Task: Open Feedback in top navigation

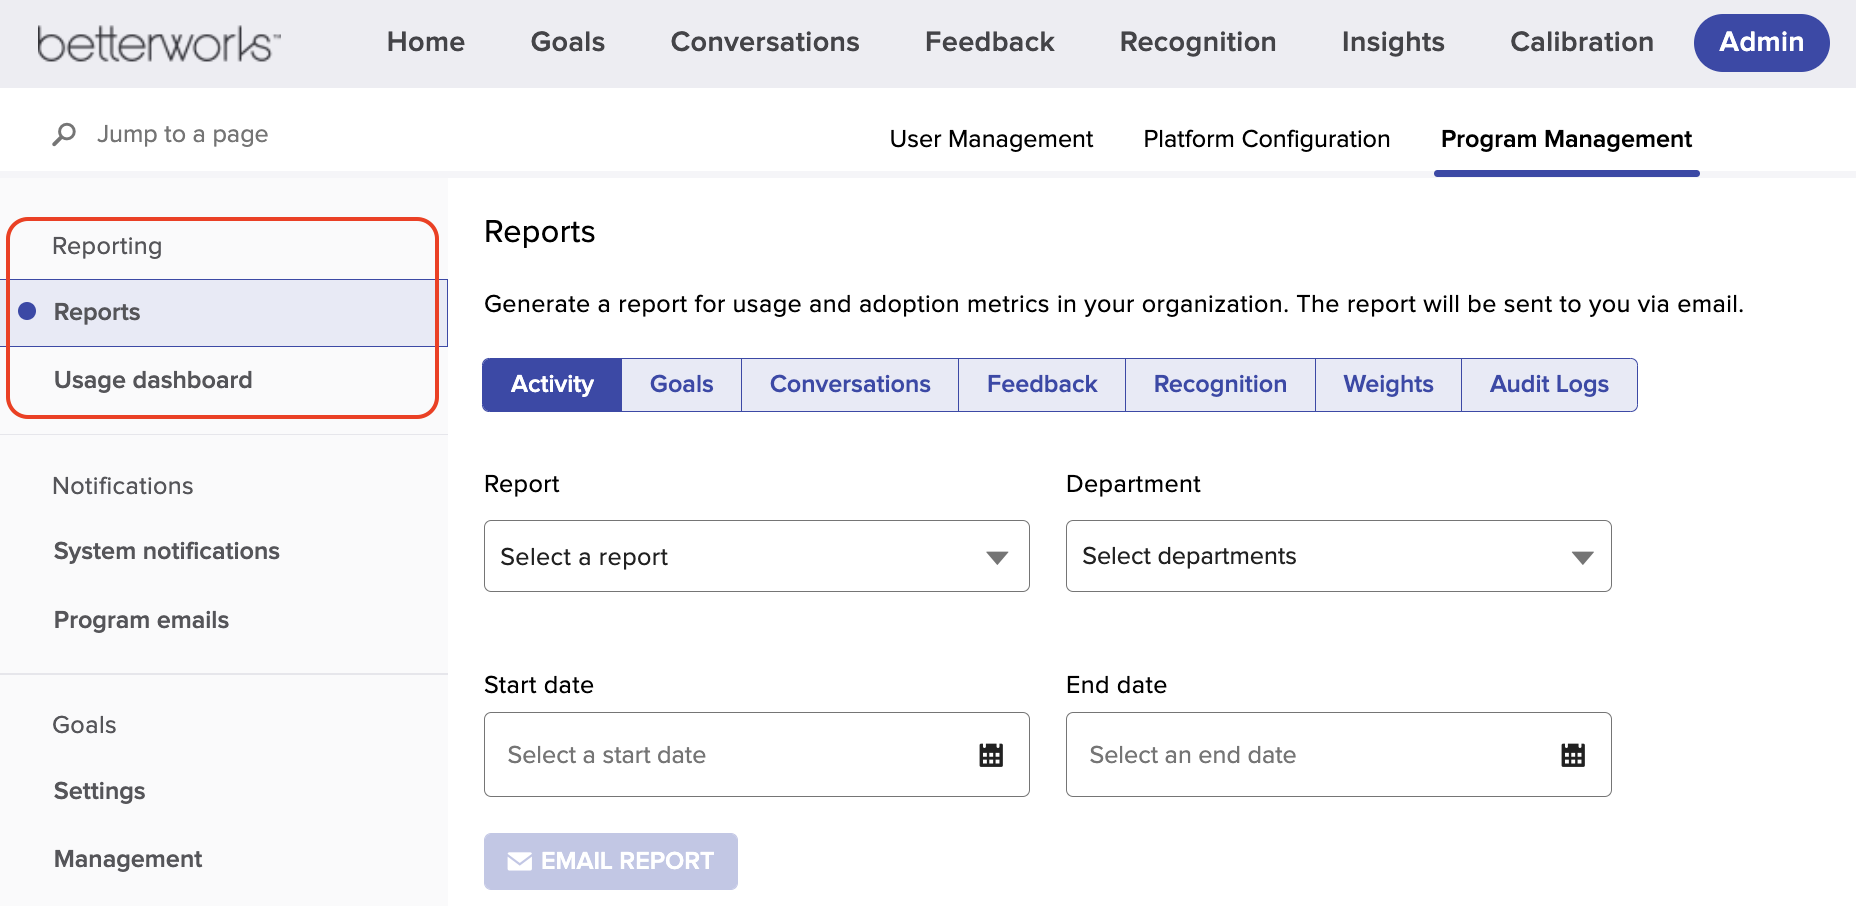Action: tap(990, 42)
